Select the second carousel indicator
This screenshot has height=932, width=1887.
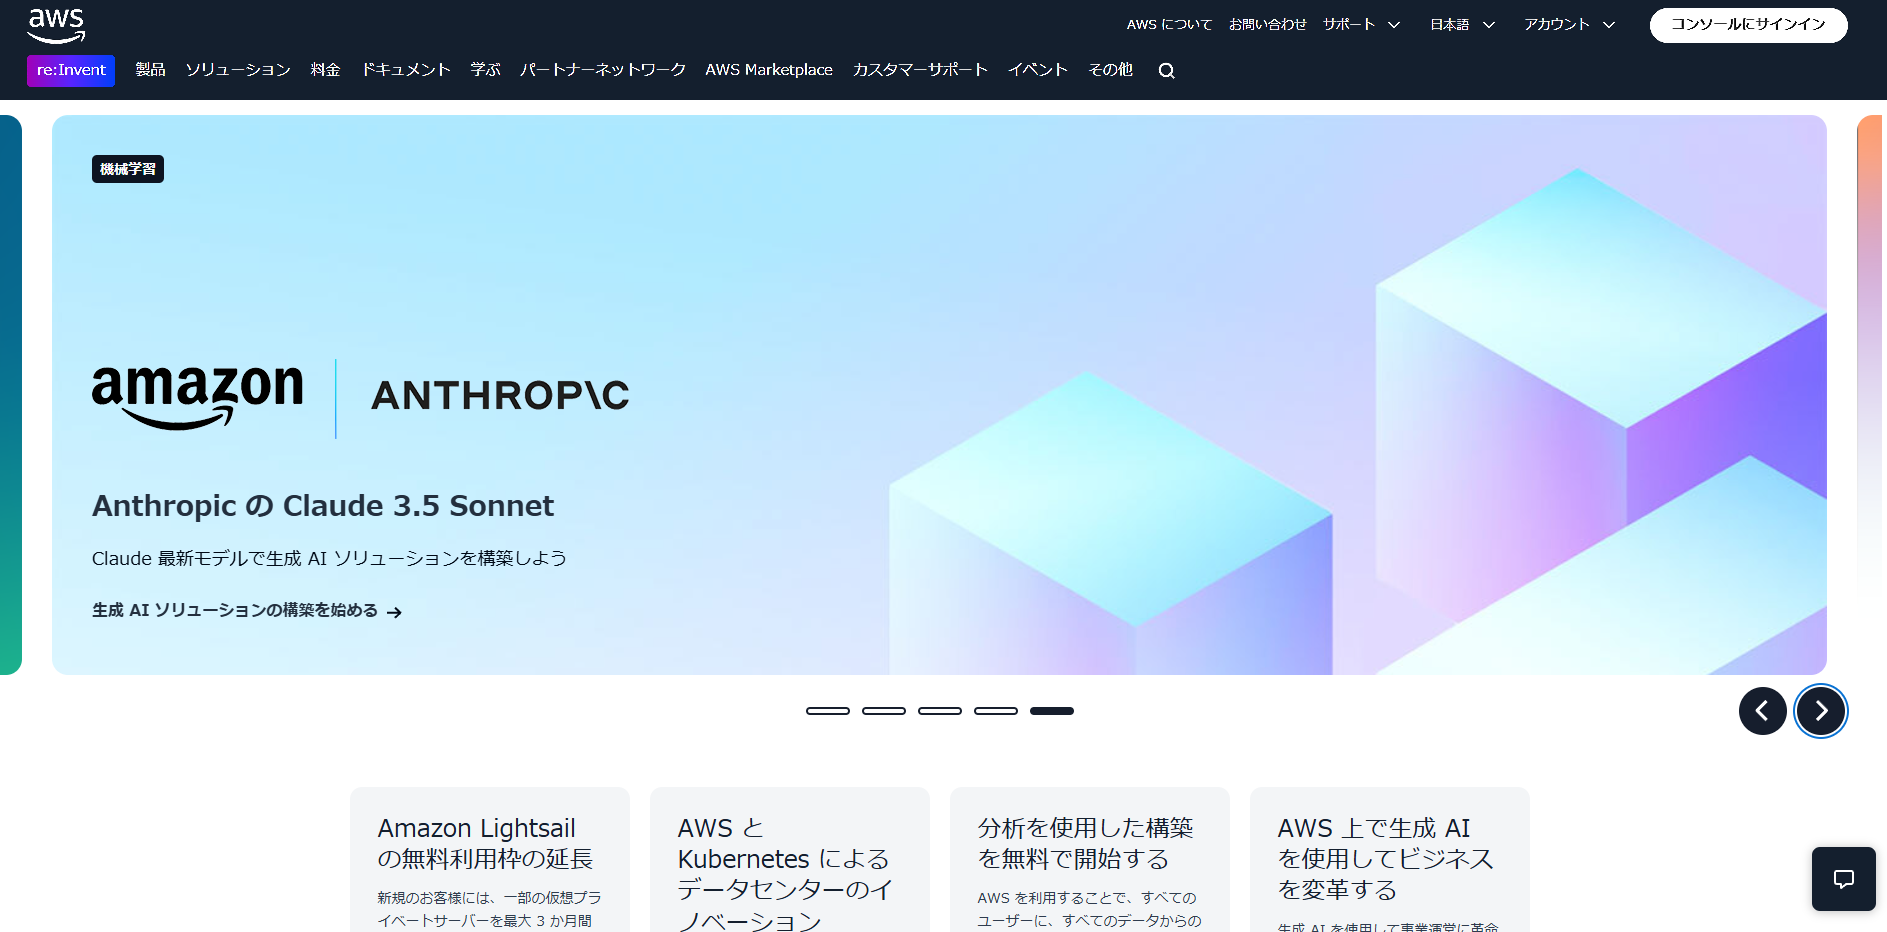point(884,711)
